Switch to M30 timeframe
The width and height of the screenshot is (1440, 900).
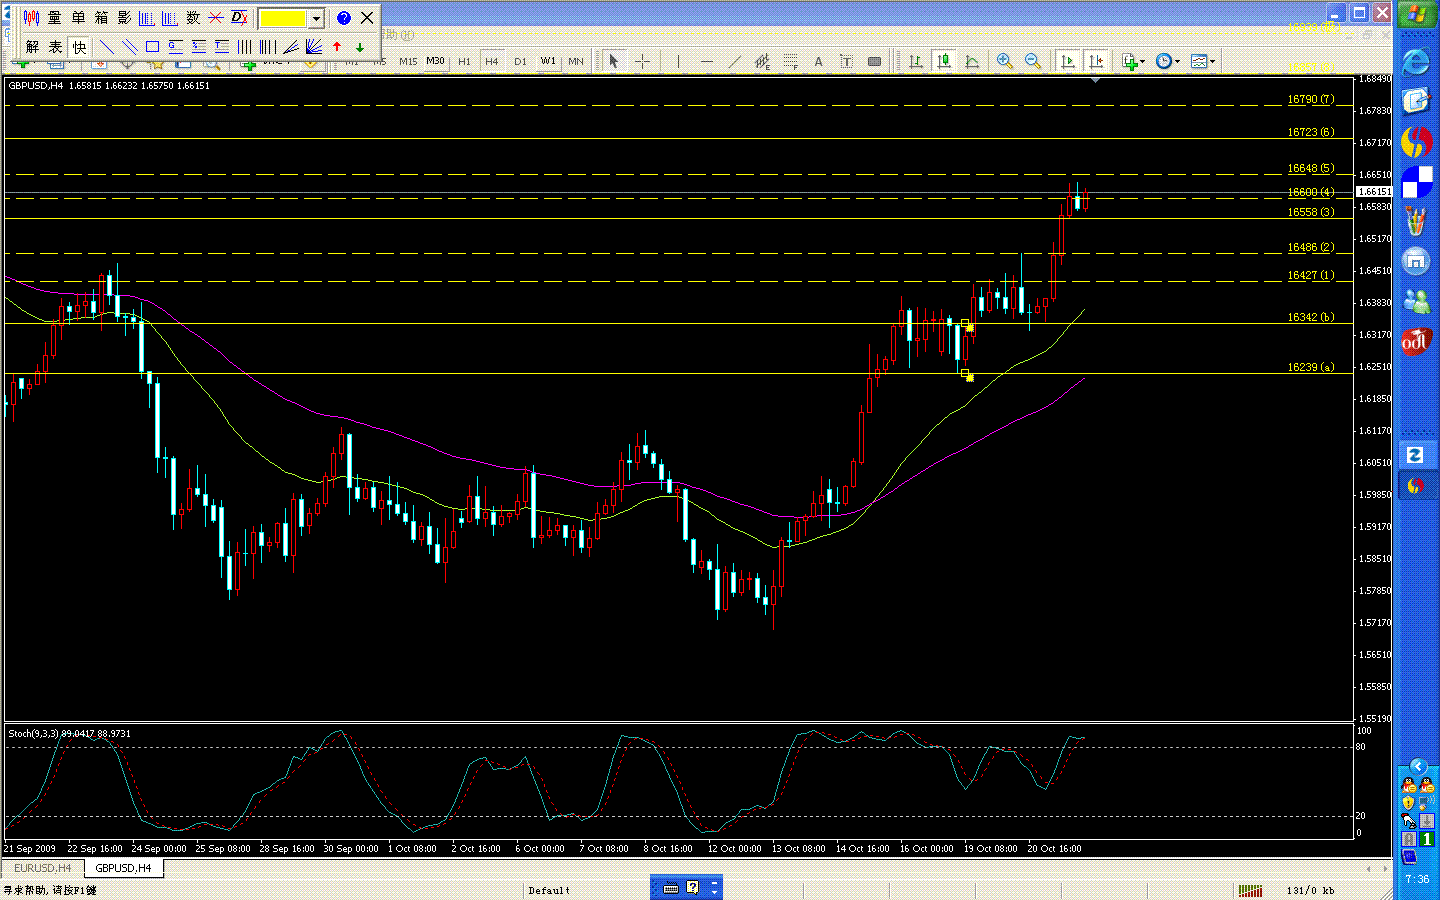tap(435, 61)
